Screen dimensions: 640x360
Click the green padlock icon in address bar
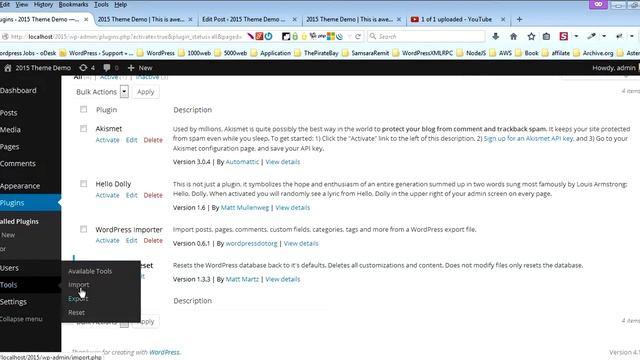tap(295, 36)
